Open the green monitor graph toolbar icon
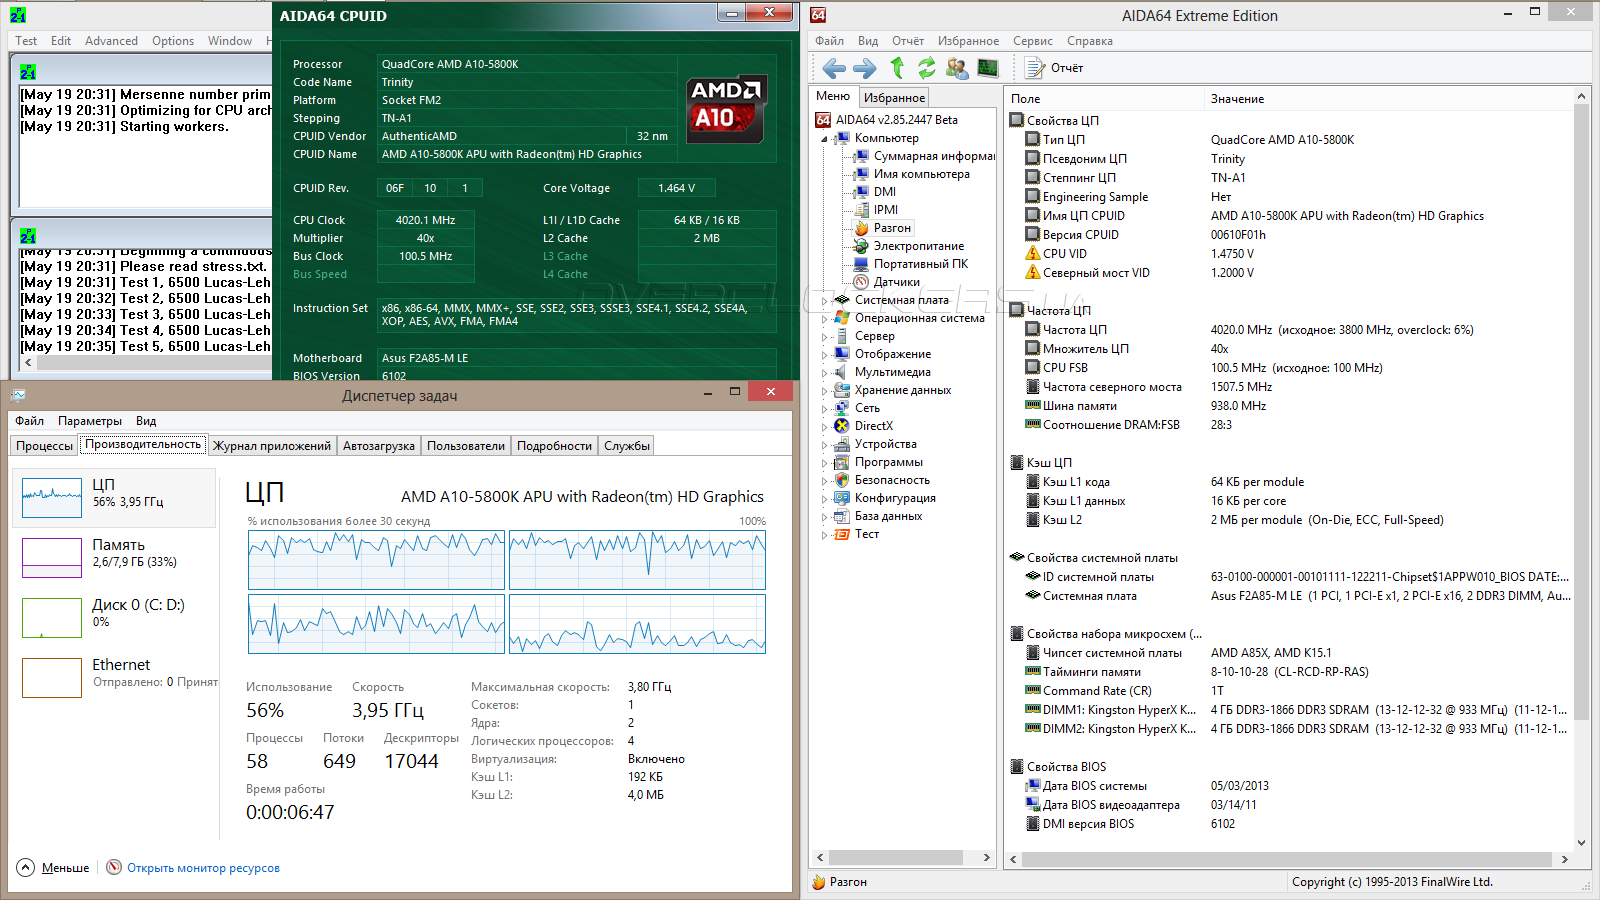 (988, 68)
